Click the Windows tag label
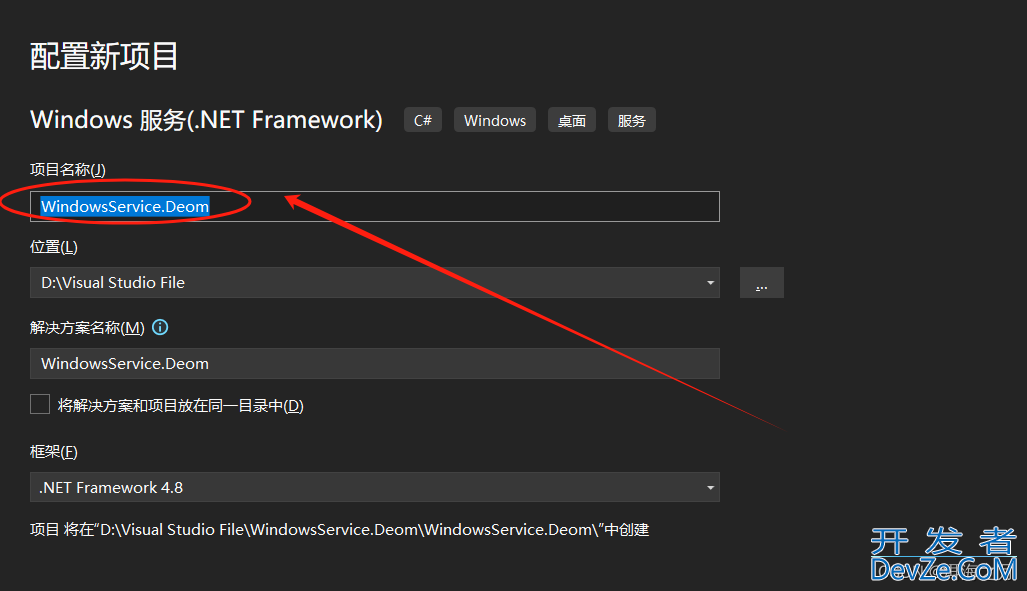Screen dimensions: 1027x591 tap(495, 121)
